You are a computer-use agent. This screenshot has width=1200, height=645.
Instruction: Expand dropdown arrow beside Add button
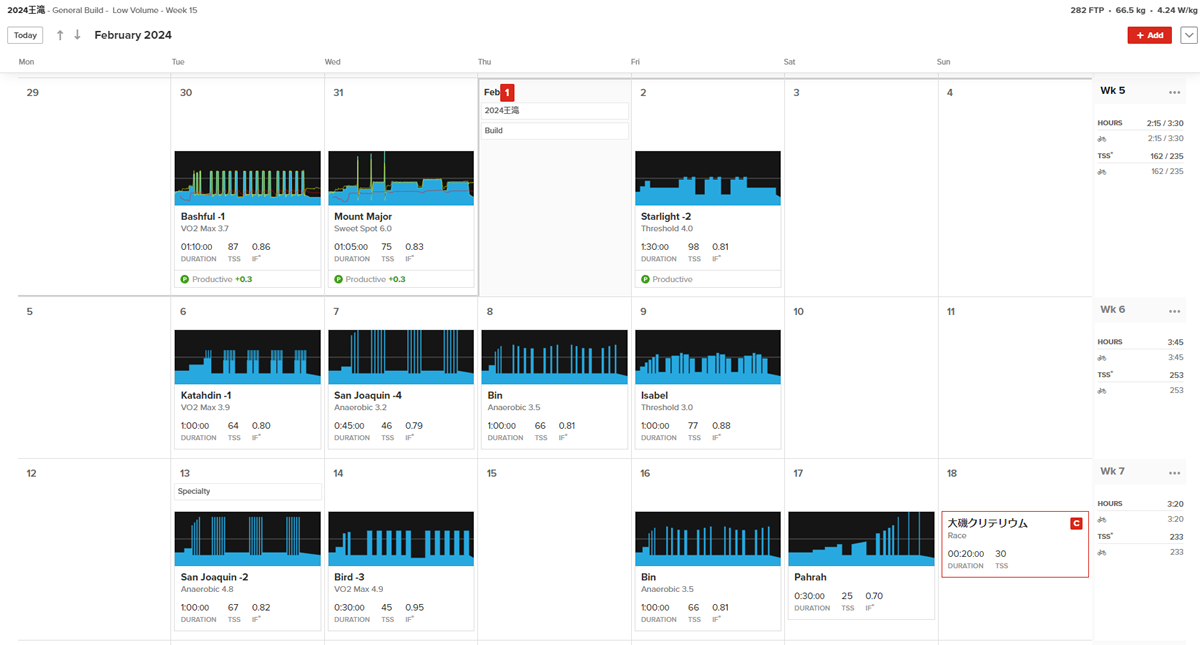pos(1188,35)
